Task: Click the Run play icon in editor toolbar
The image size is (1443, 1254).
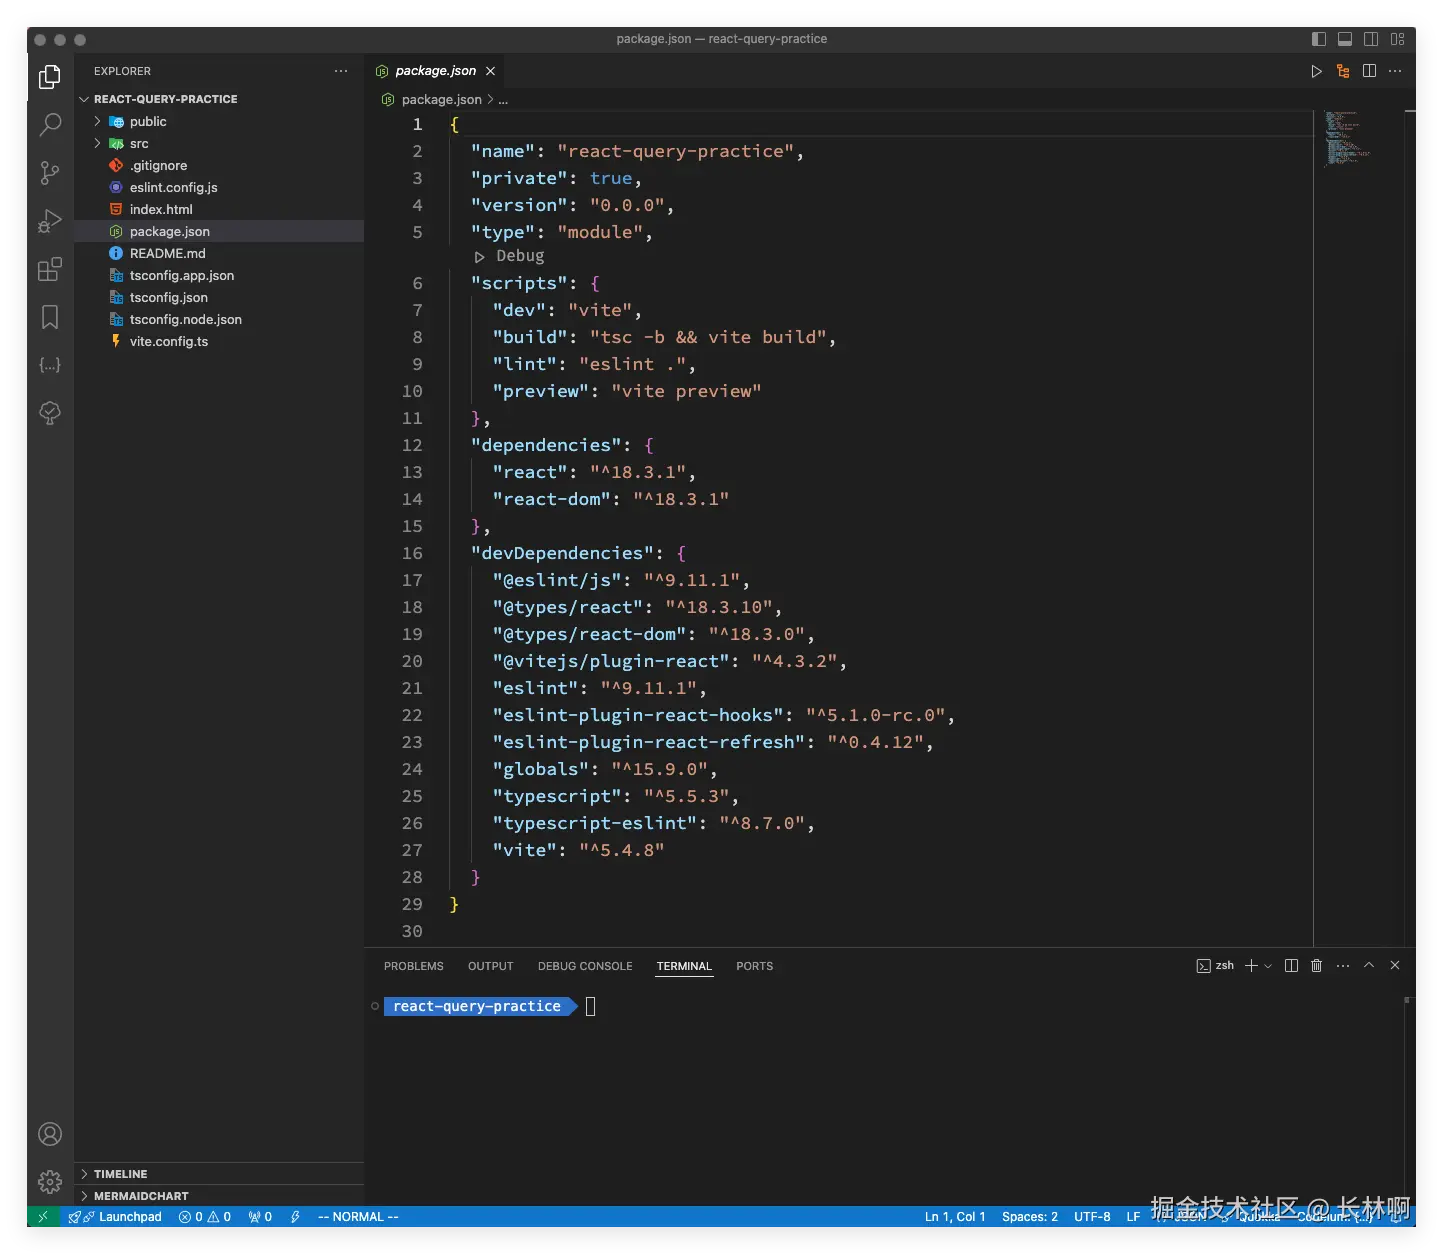Action: click(x=1316, y=71)
